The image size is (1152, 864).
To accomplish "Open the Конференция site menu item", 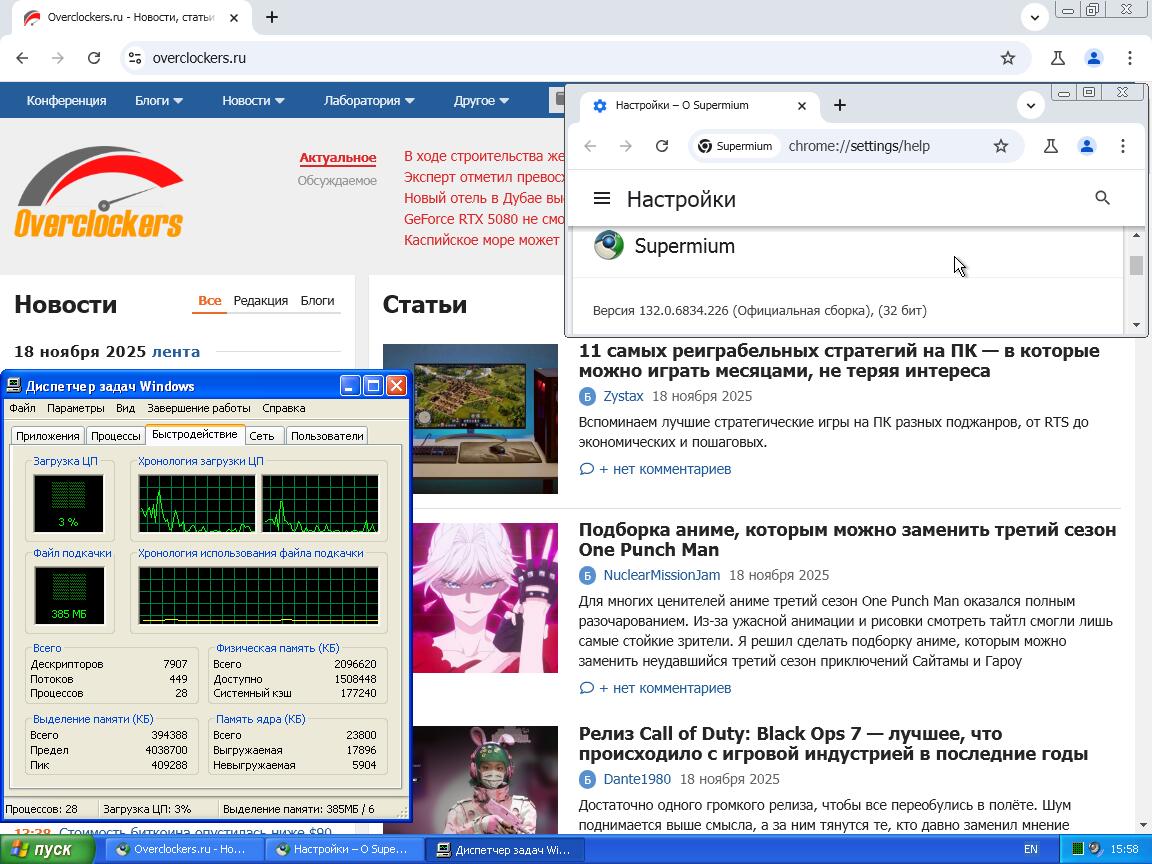I will (x=66, y=101).
